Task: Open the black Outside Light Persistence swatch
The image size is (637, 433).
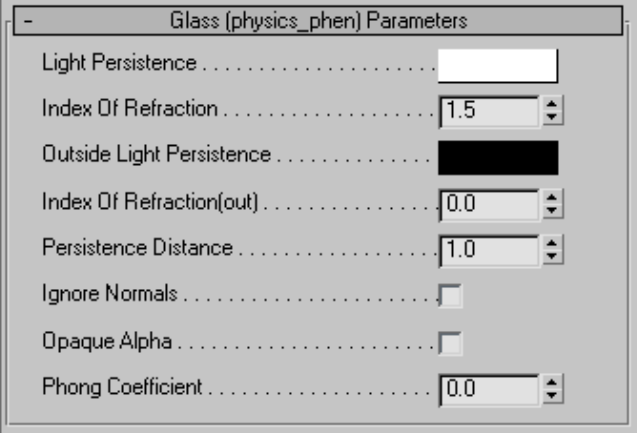Action: coord(497,157)
